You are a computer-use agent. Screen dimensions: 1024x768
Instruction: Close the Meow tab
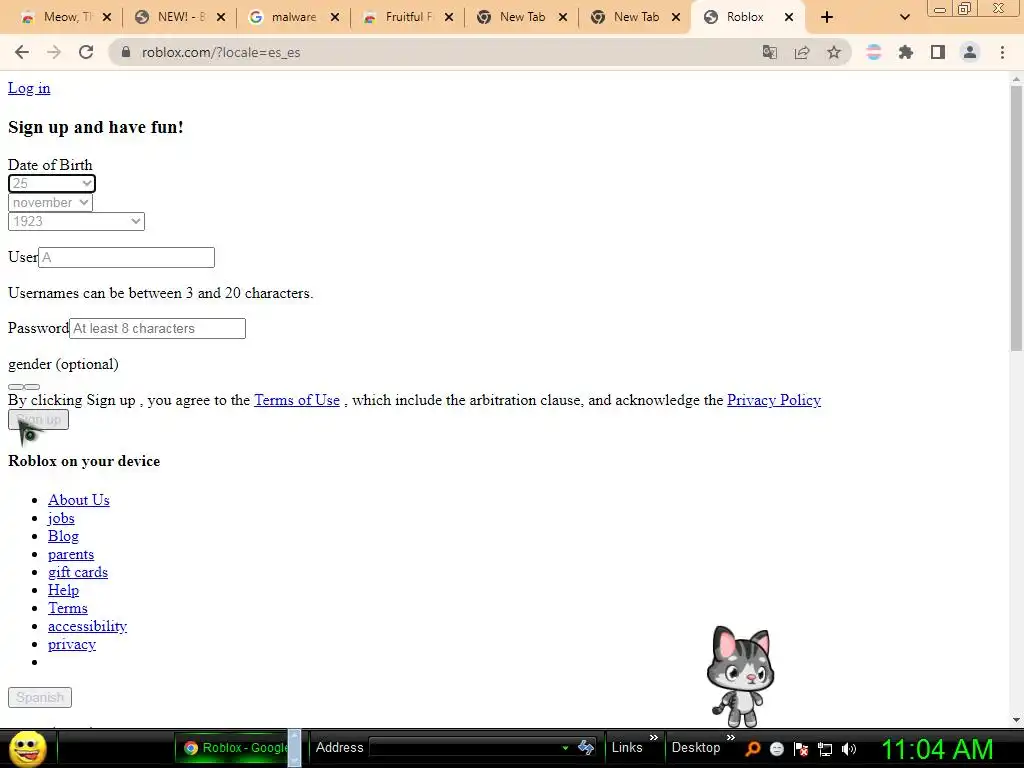(x=107, y=17)
